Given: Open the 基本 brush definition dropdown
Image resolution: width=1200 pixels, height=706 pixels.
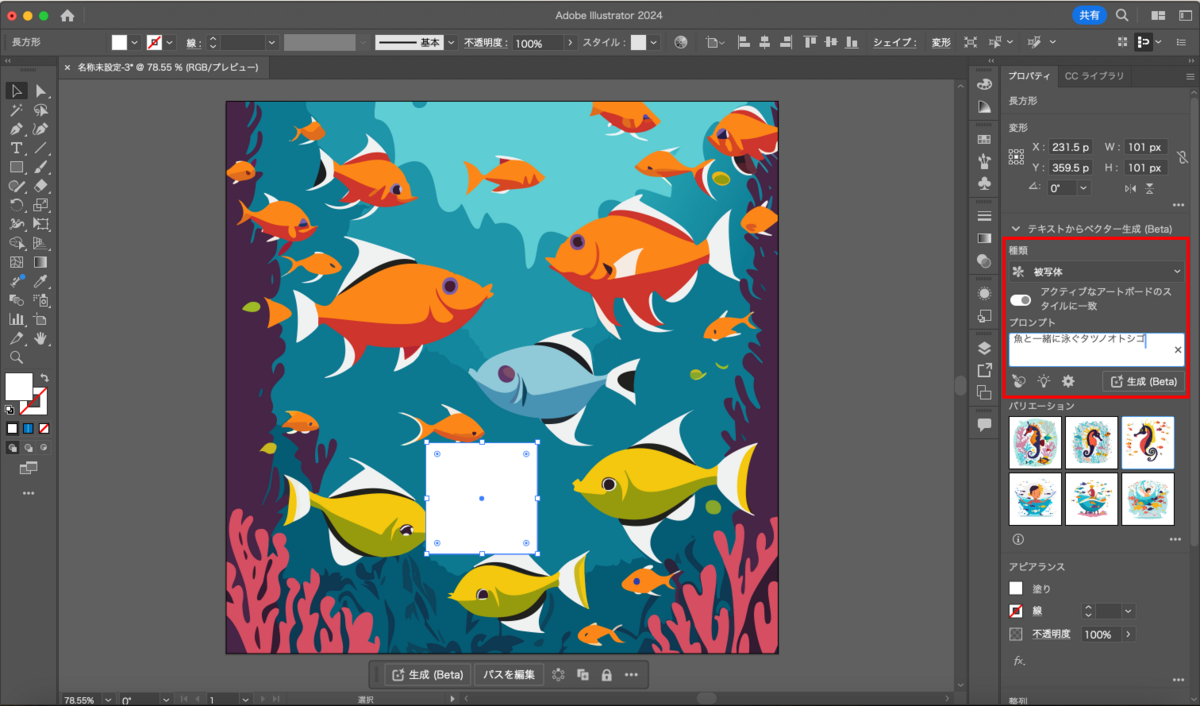Looking at the screenshot, I should (451, 43).
